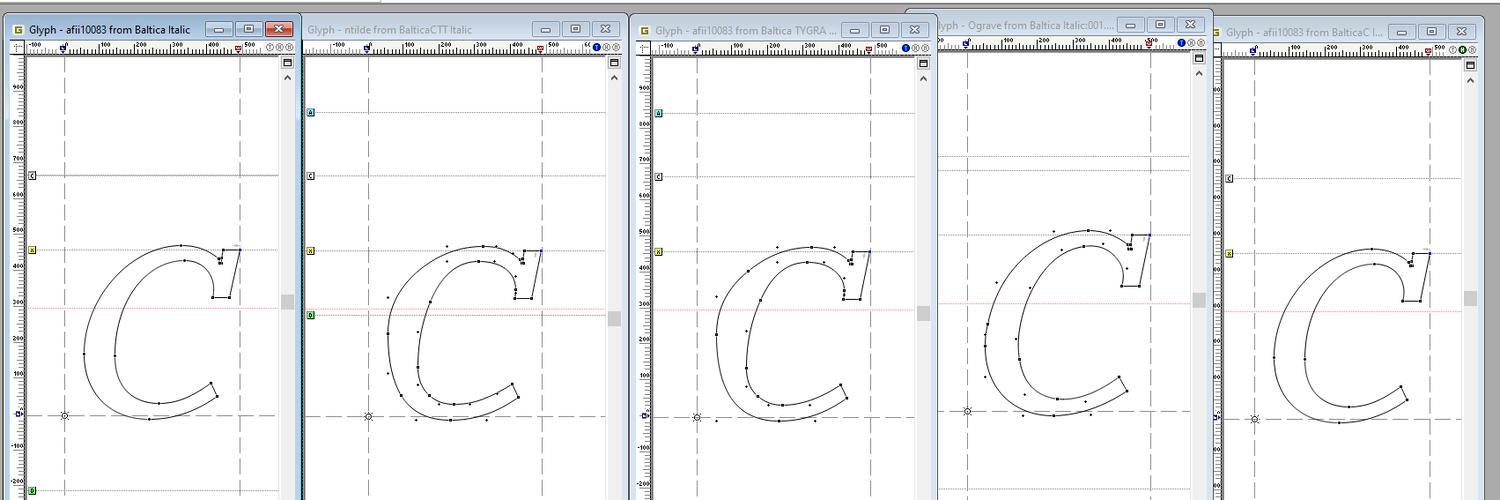
Task: Select yellow X zone label in ntilde window
Action: [310, 251]
